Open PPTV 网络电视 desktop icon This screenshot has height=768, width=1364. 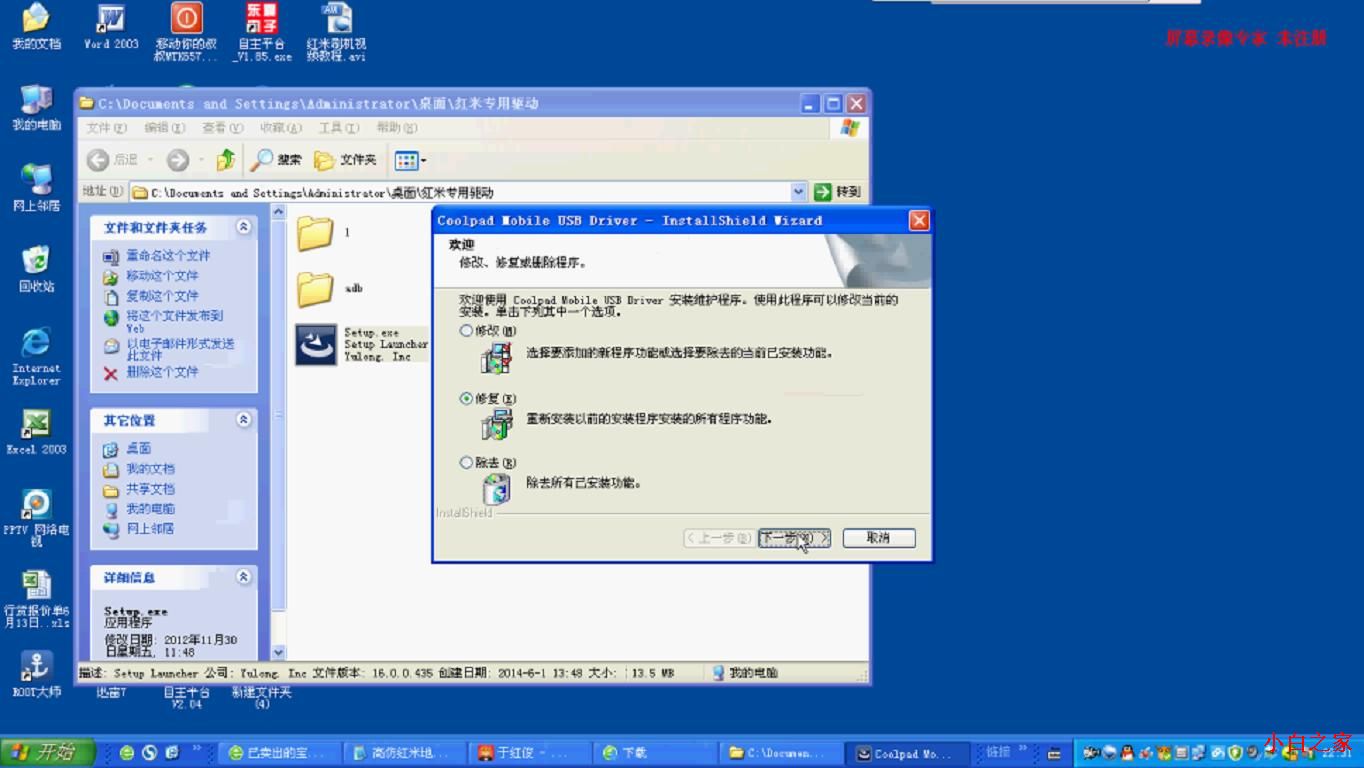[36, 517]
